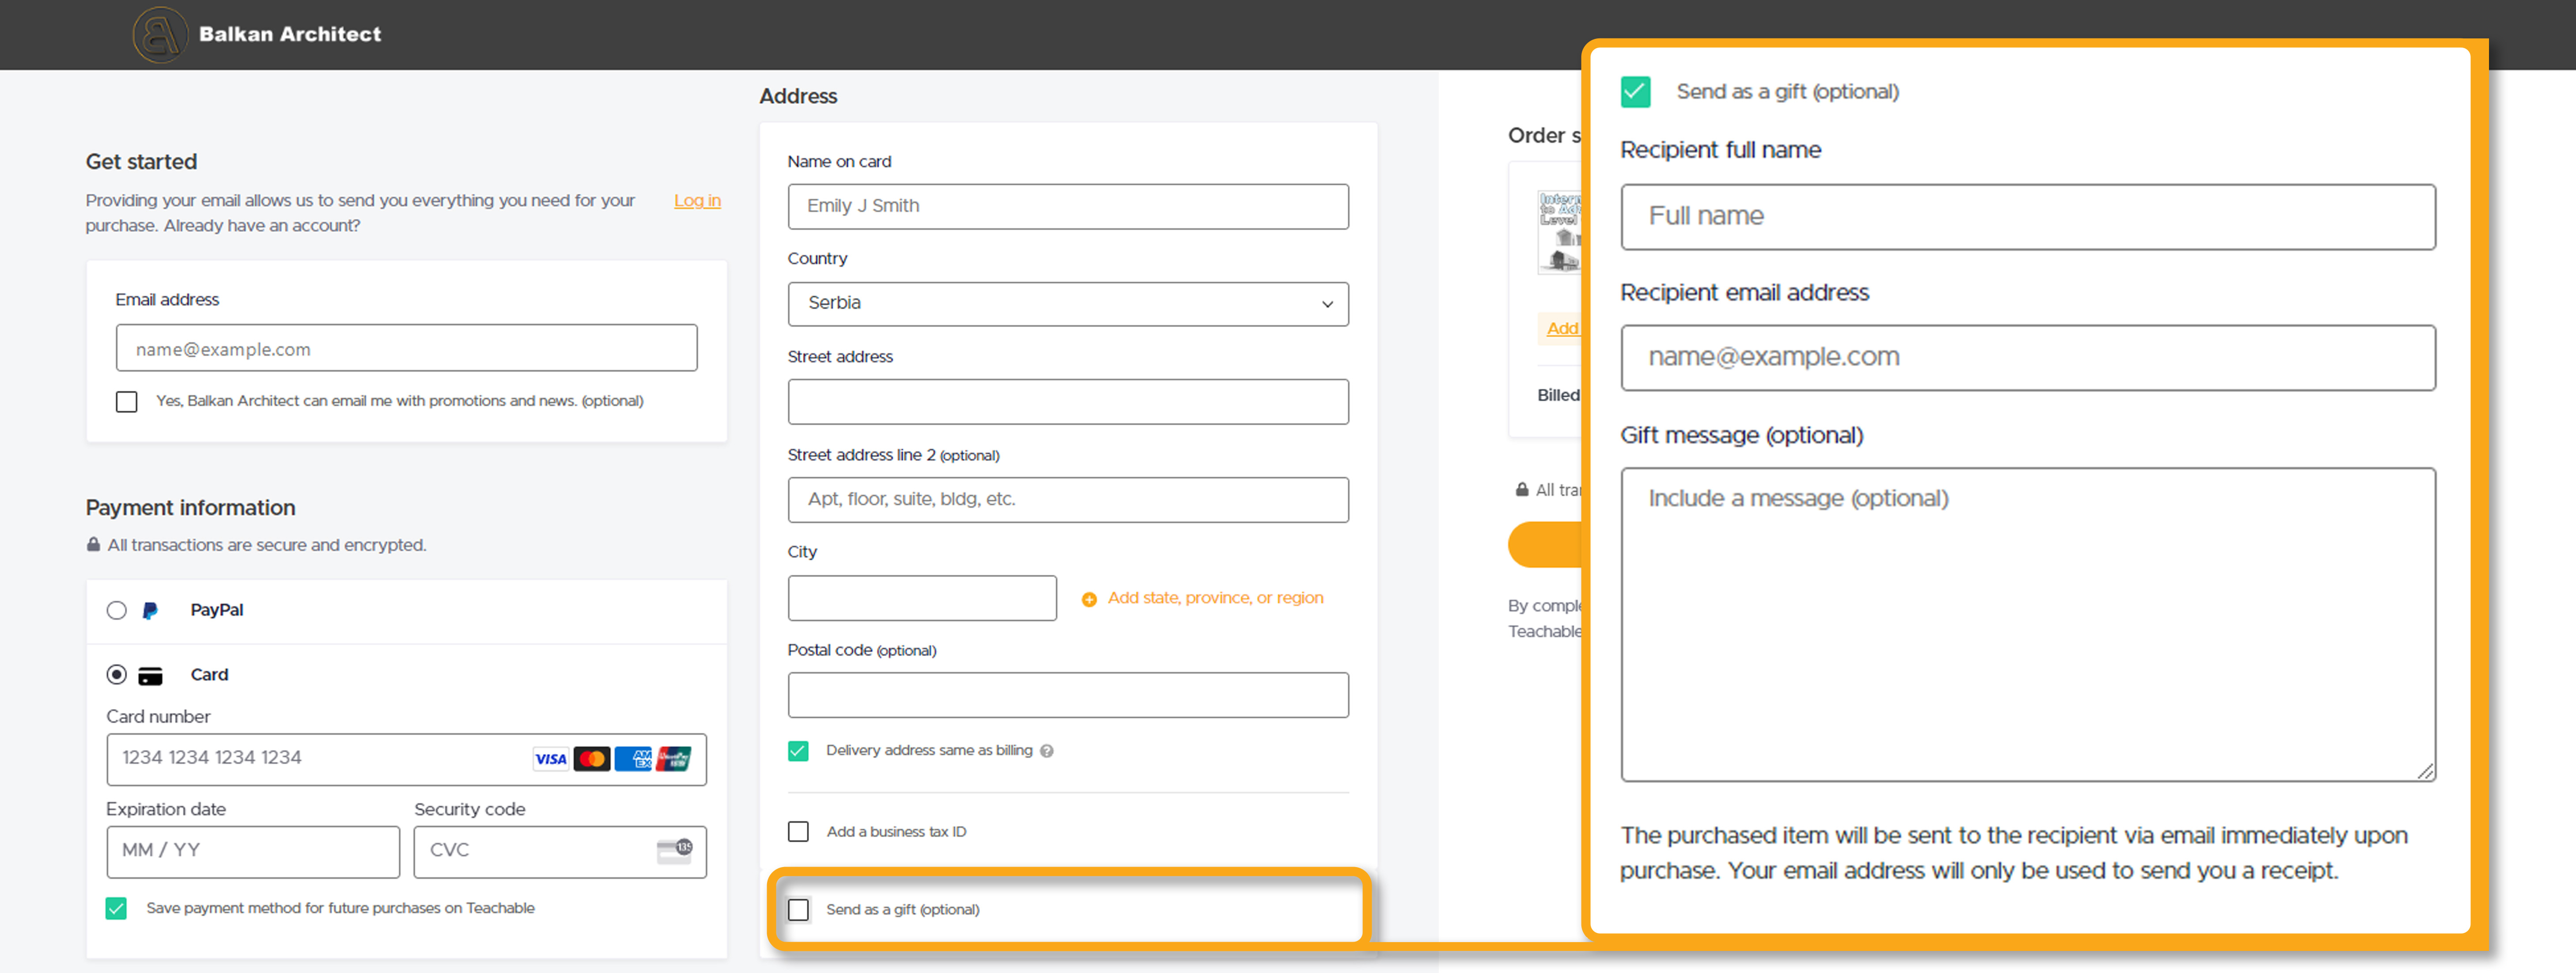Focus Street address line 2 field
2576x973 pixels.
[1068, 500]
